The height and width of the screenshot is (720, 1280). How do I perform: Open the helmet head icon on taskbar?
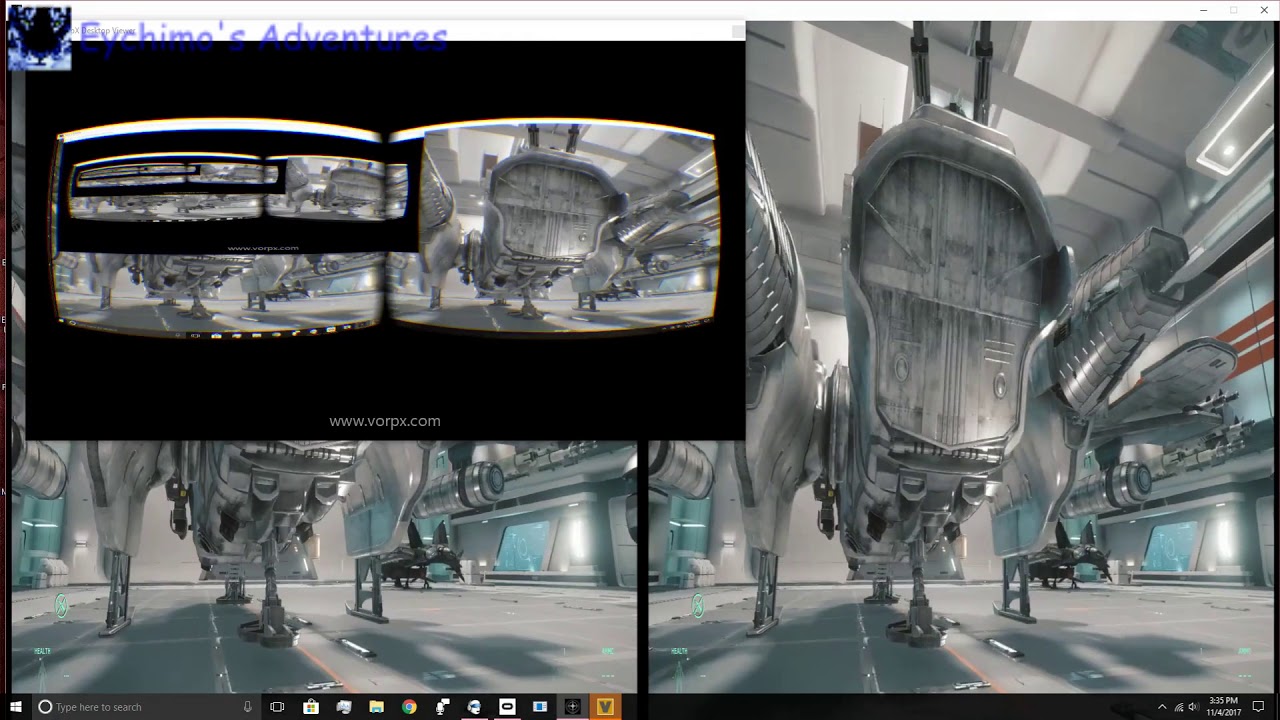[474, 707]
